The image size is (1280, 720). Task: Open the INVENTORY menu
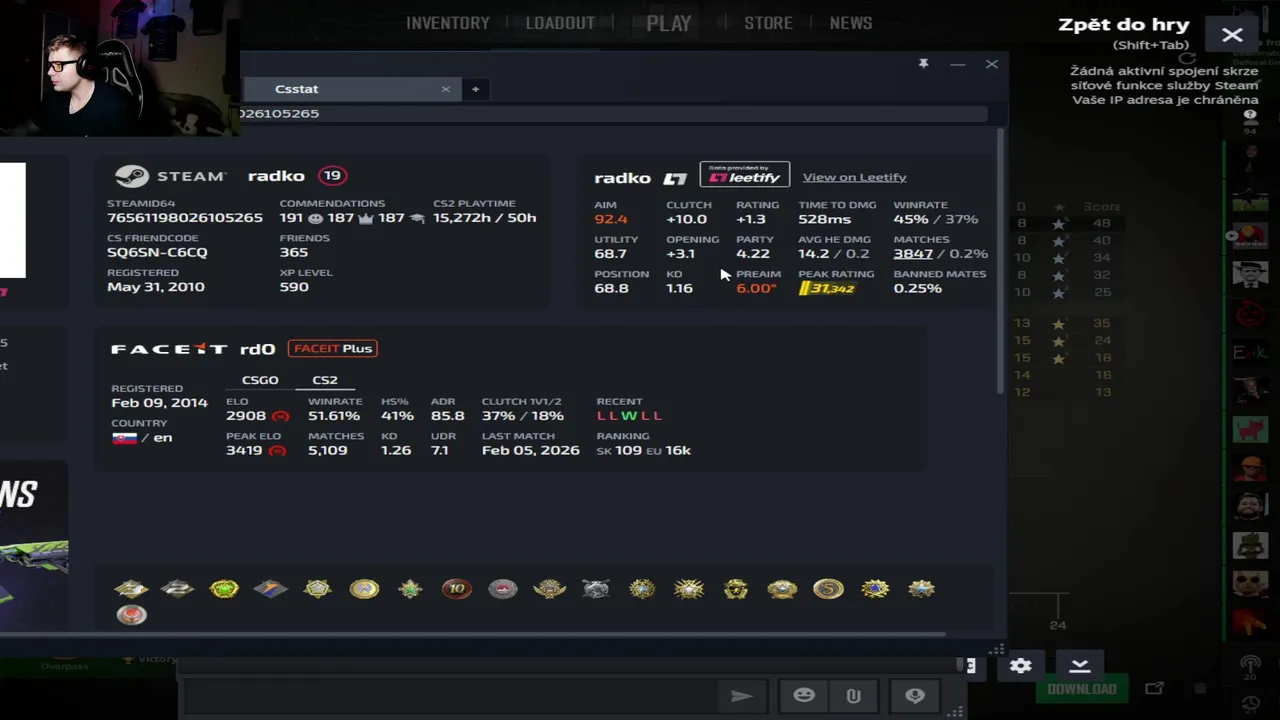447,23
